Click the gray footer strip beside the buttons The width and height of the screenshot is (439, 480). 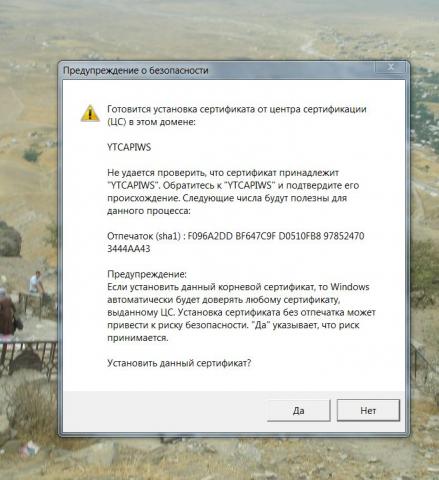point(165,411)
